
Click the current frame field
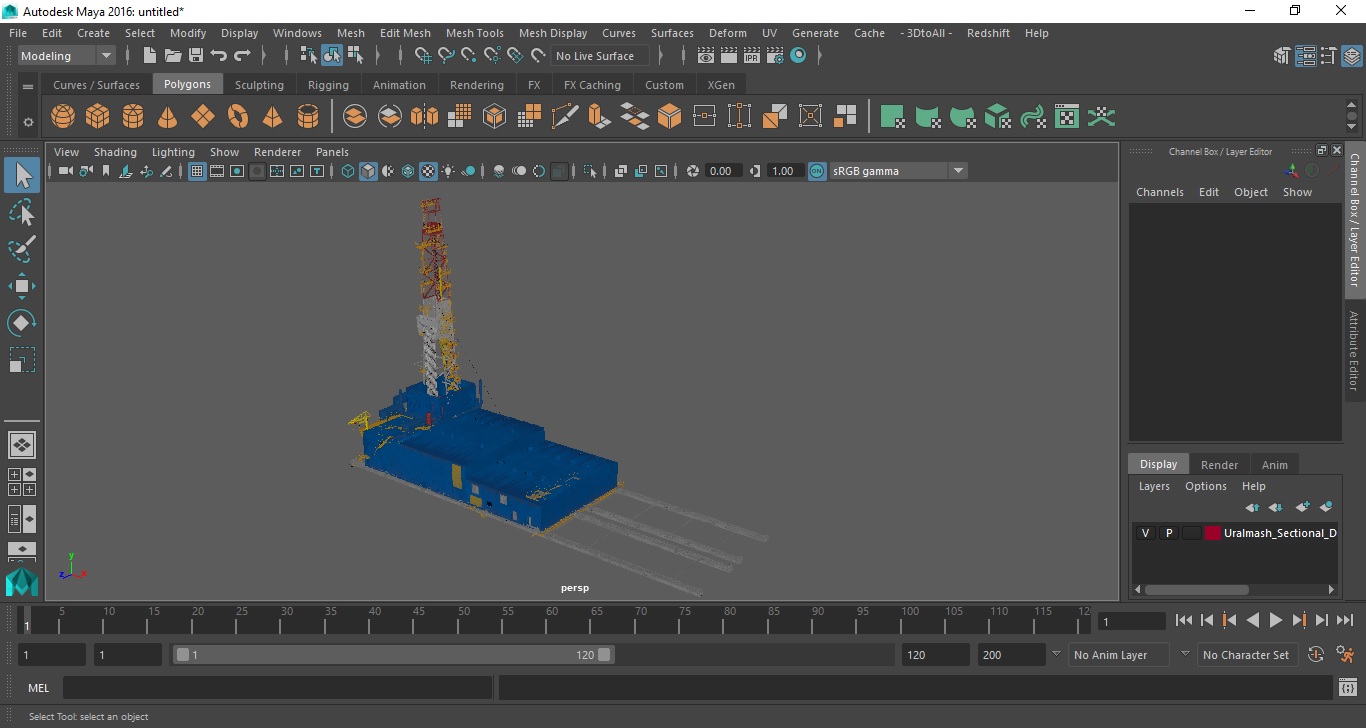coord(1132,621)
